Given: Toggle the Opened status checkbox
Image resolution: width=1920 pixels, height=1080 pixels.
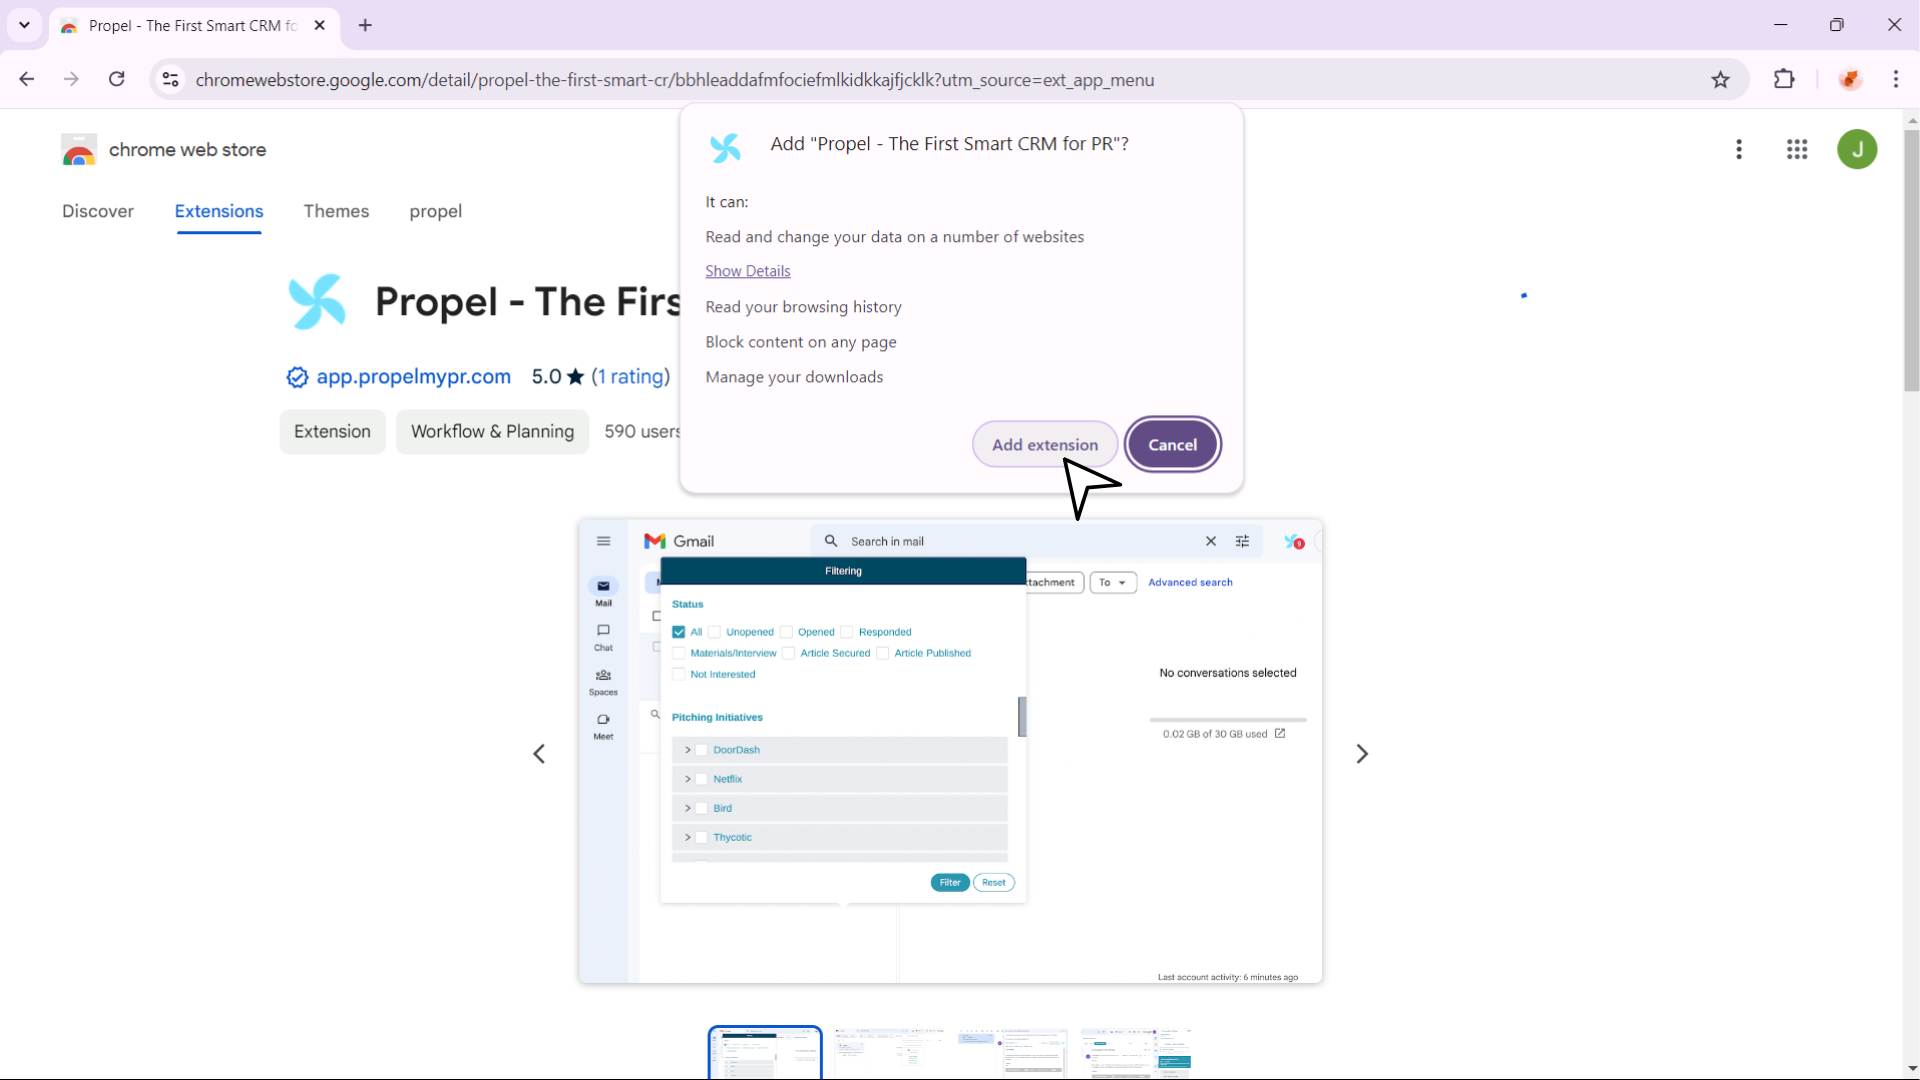Looking at the screenshot, I should (x=786, y=632).
